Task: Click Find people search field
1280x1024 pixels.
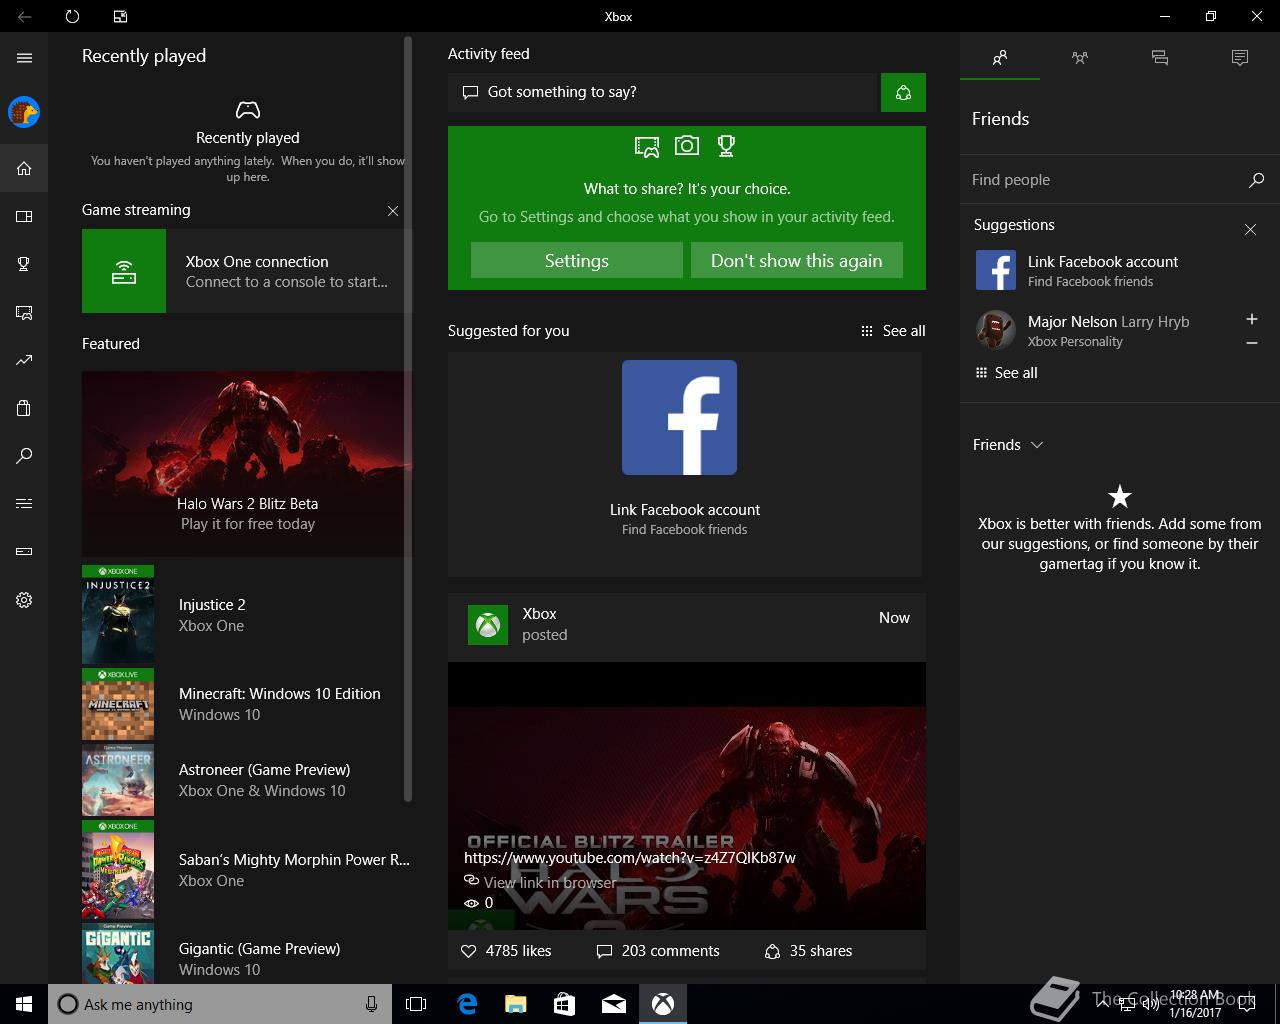Action: 1105,180
